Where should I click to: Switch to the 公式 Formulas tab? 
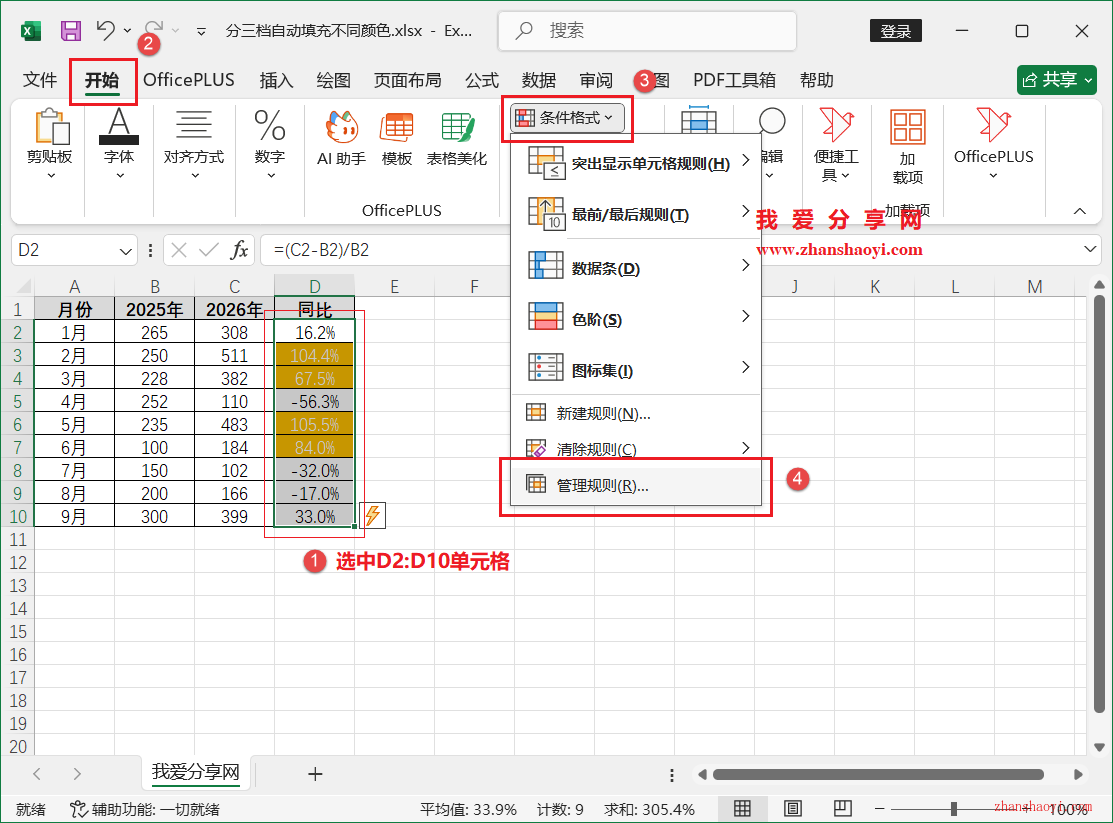pyautogui.click(x=482, y=80)
